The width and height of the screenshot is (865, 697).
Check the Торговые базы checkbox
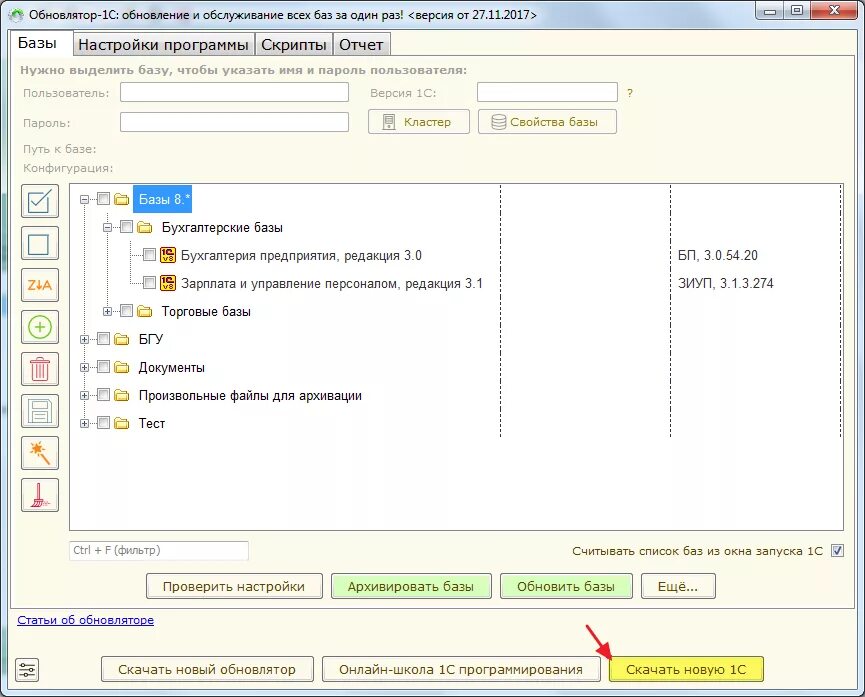click(x=126, y=311)
